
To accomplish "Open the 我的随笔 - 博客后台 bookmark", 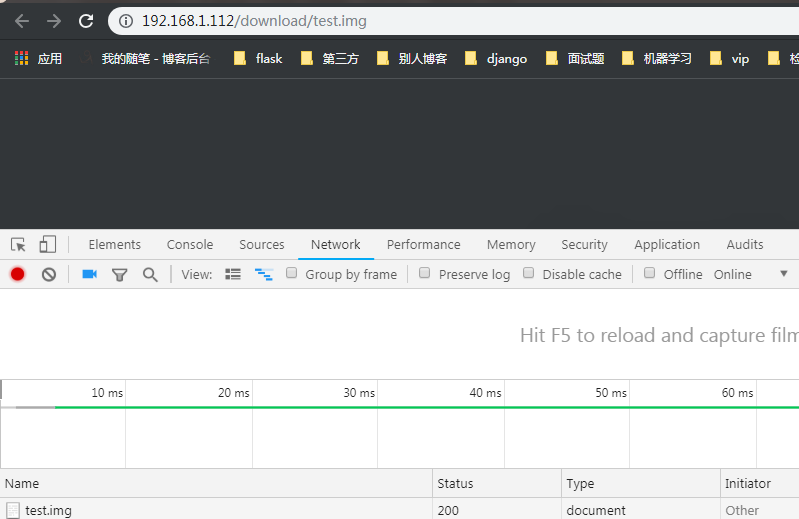I will click(148, 59).
